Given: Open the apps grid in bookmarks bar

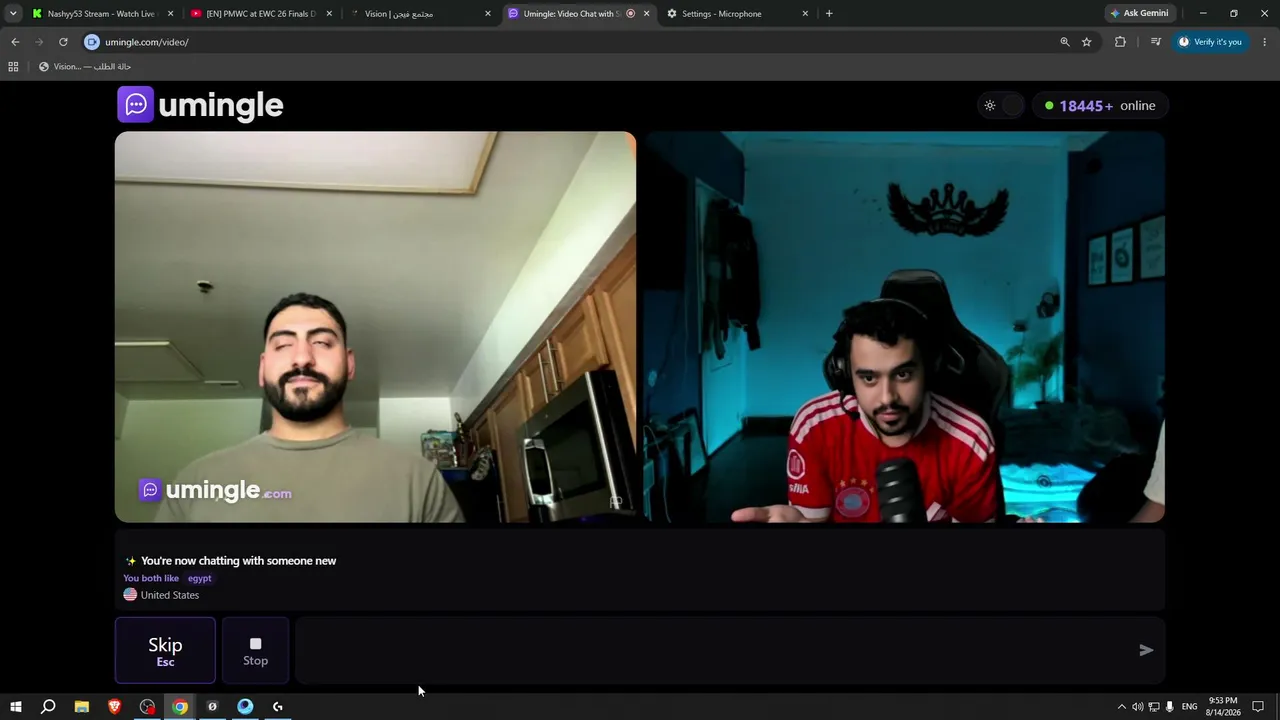Looking at the screenshot, I should pos(13,67).
